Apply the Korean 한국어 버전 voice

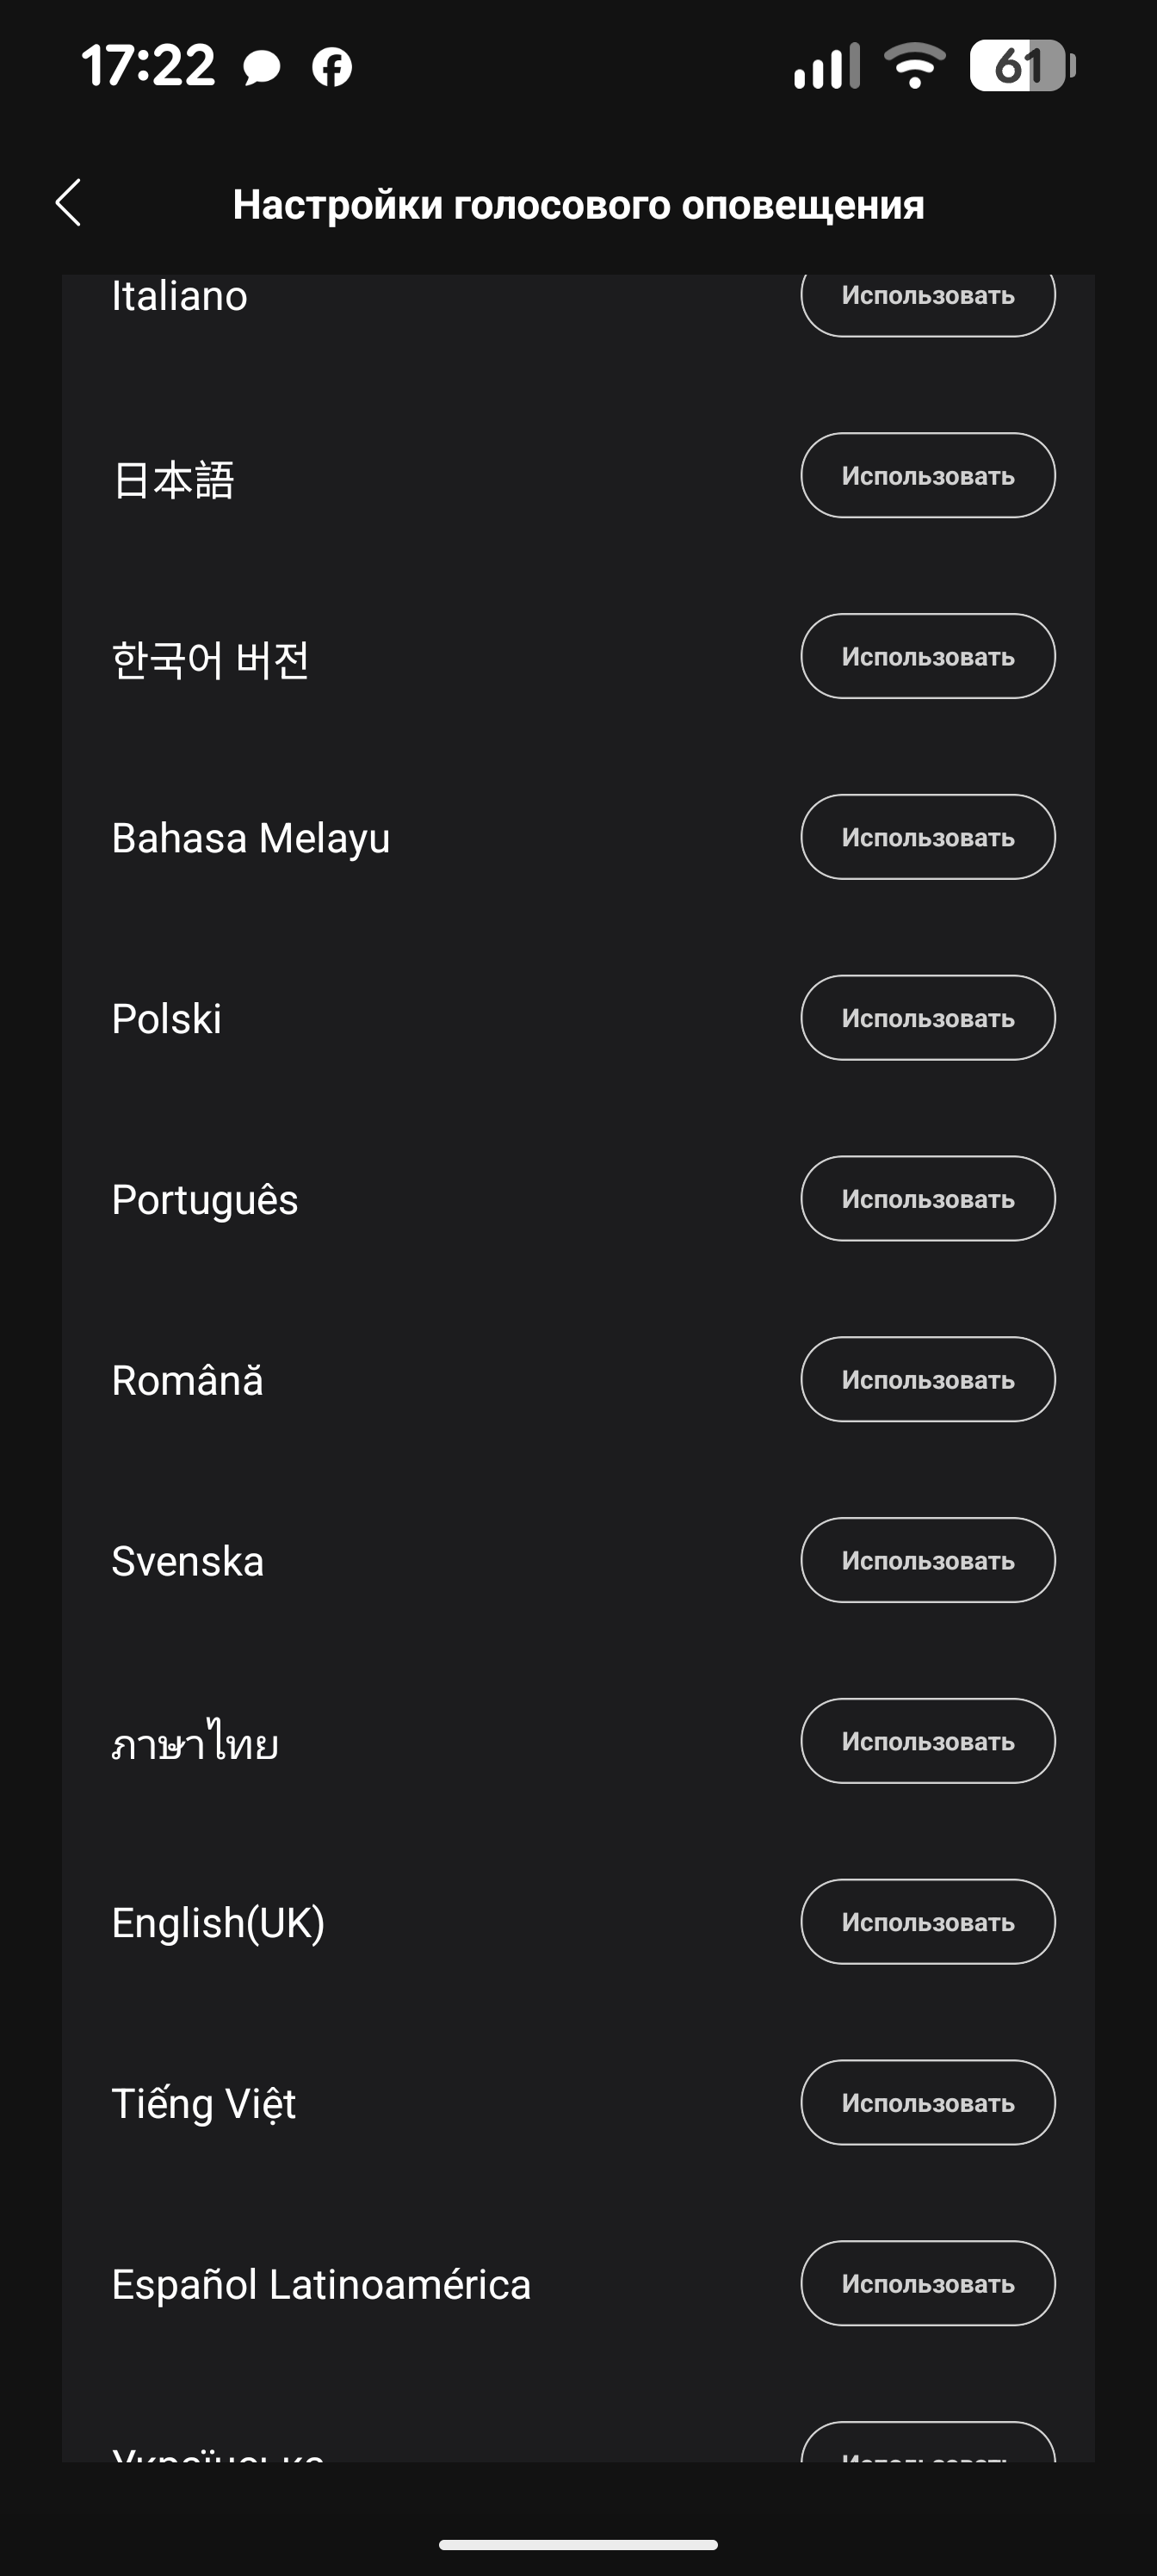(x=927, y=657)
